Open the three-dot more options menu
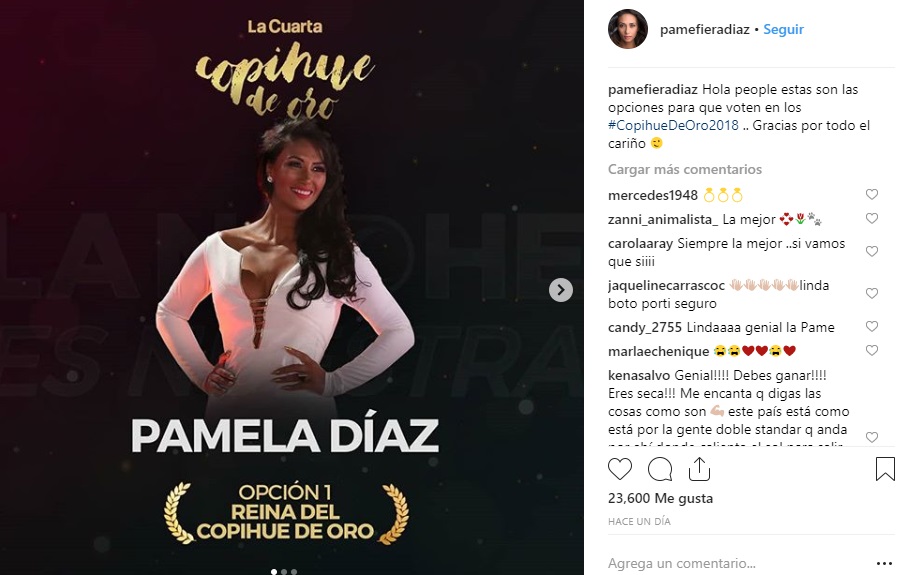This screenshot has width=901, height=575. pos(885,564)
